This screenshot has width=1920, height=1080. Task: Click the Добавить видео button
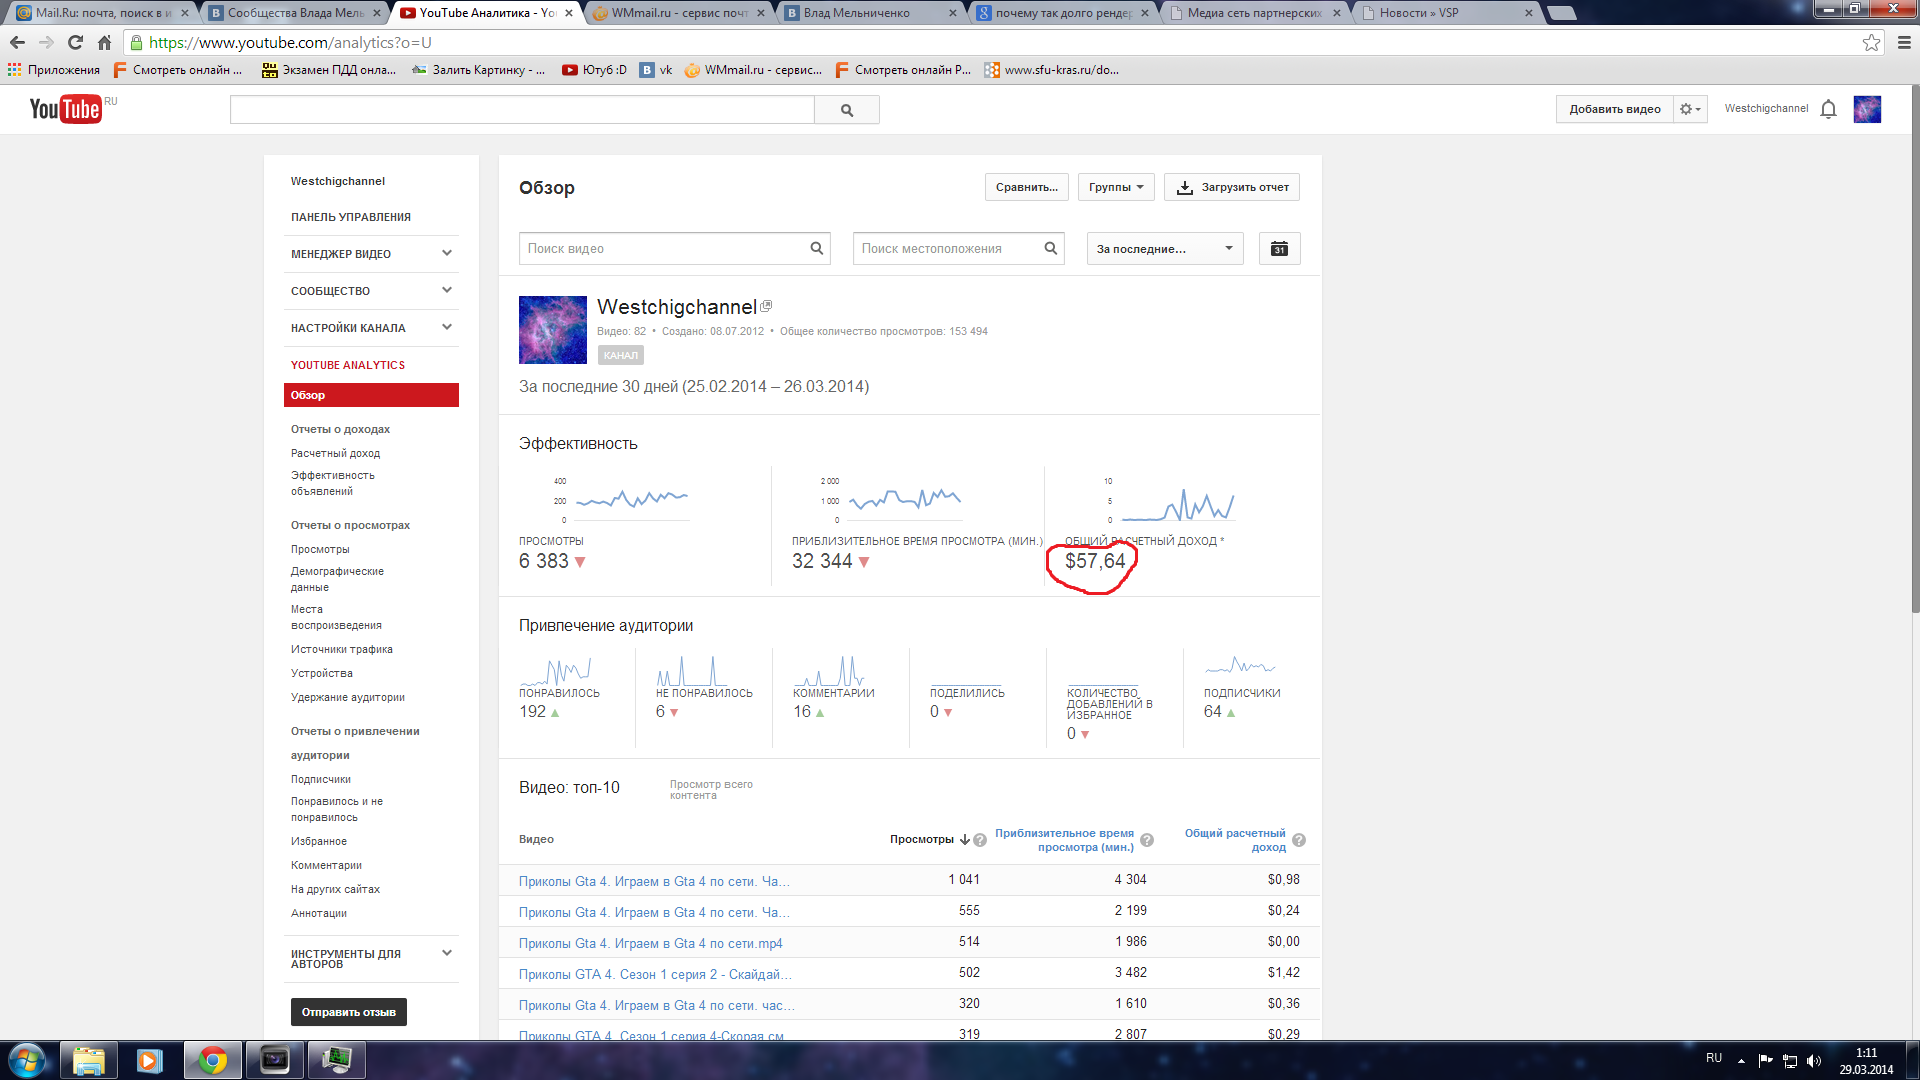point(1614,109)
